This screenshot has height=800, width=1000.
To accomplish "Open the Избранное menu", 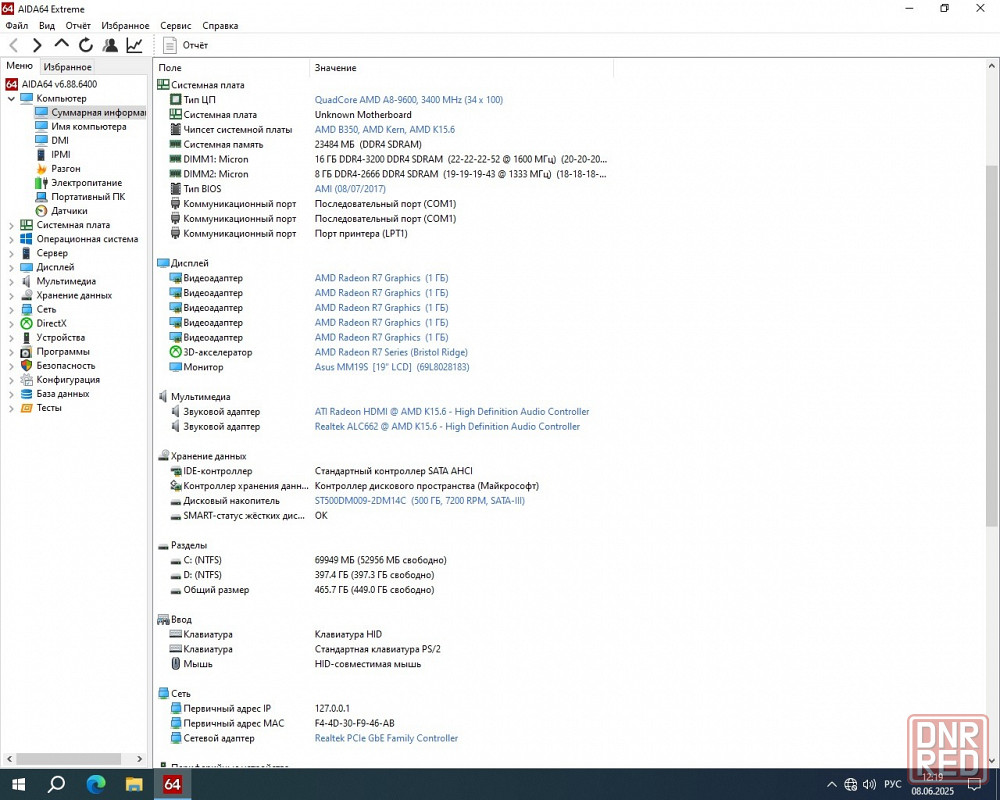I will [125, 26].
